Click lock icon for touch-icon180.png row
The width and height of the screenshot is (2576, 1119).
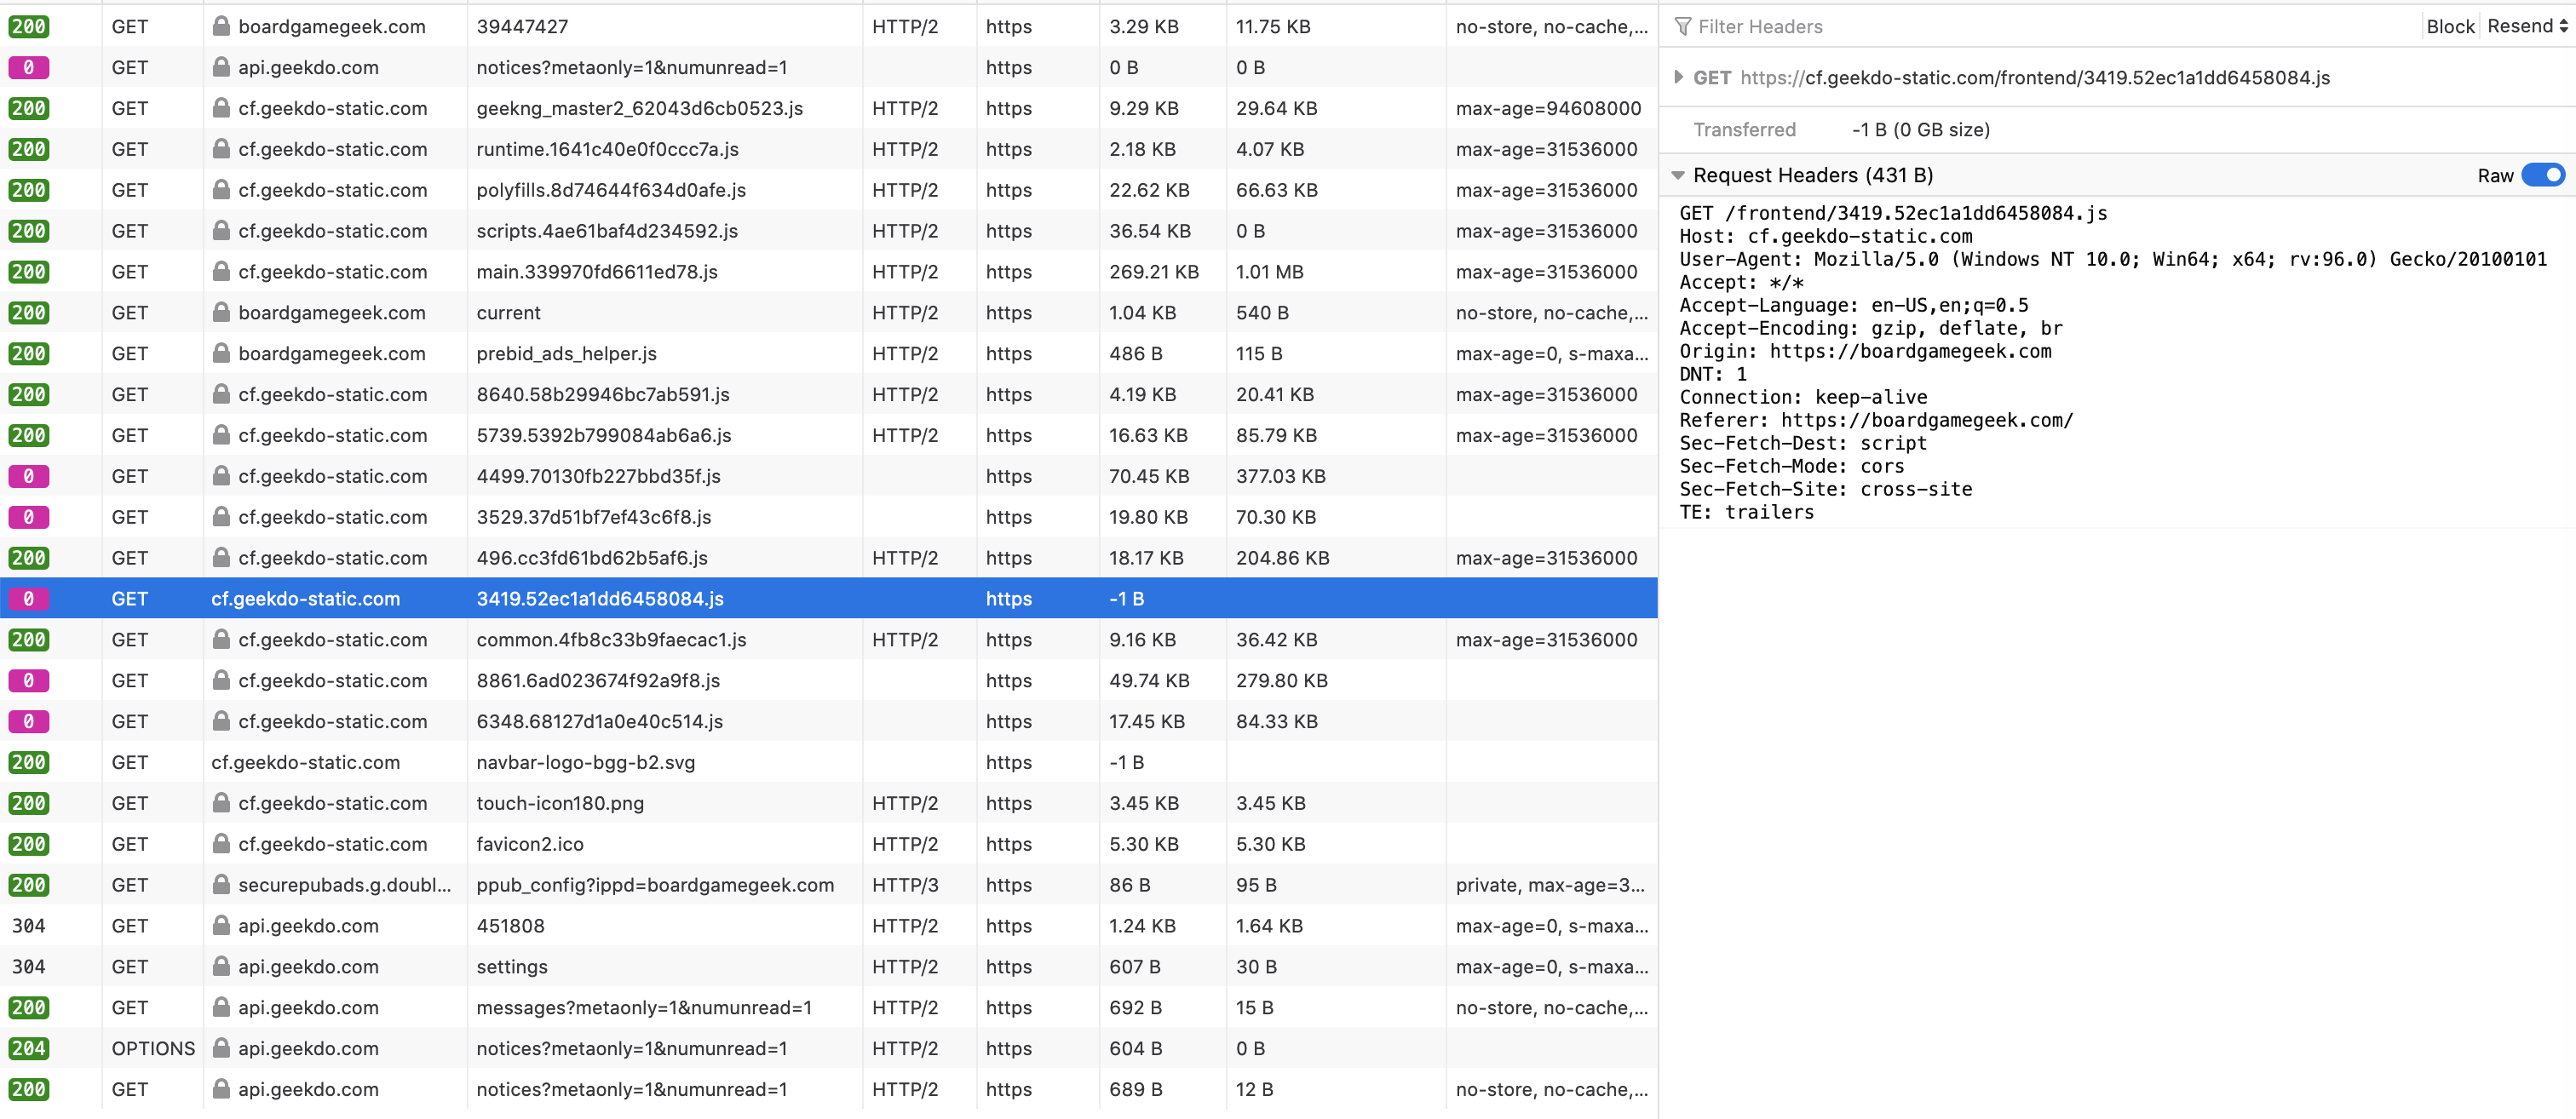222,803
